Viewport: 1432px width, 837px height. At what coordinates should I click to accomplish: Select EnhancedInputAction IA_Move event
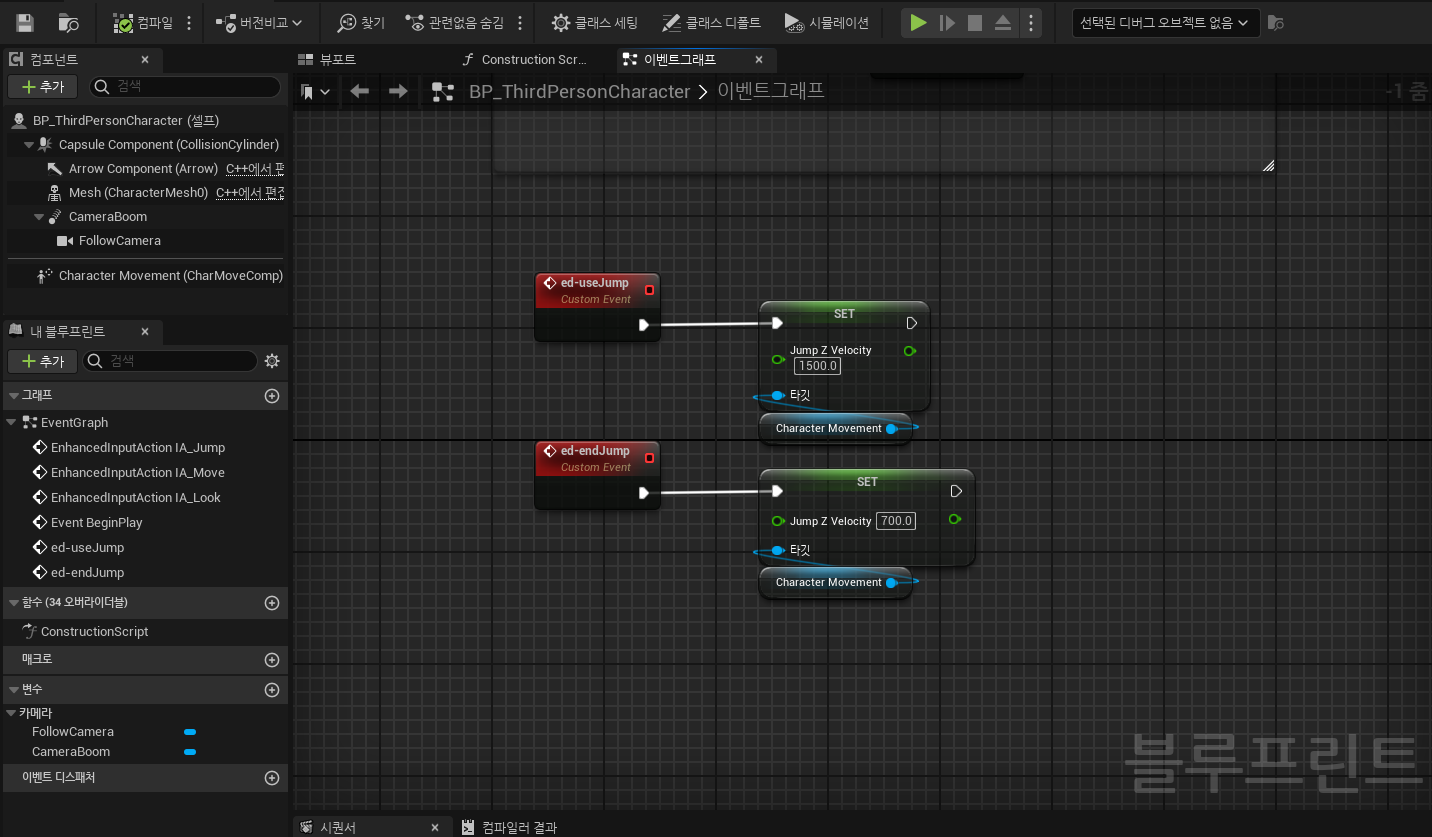tap(138, 473)
